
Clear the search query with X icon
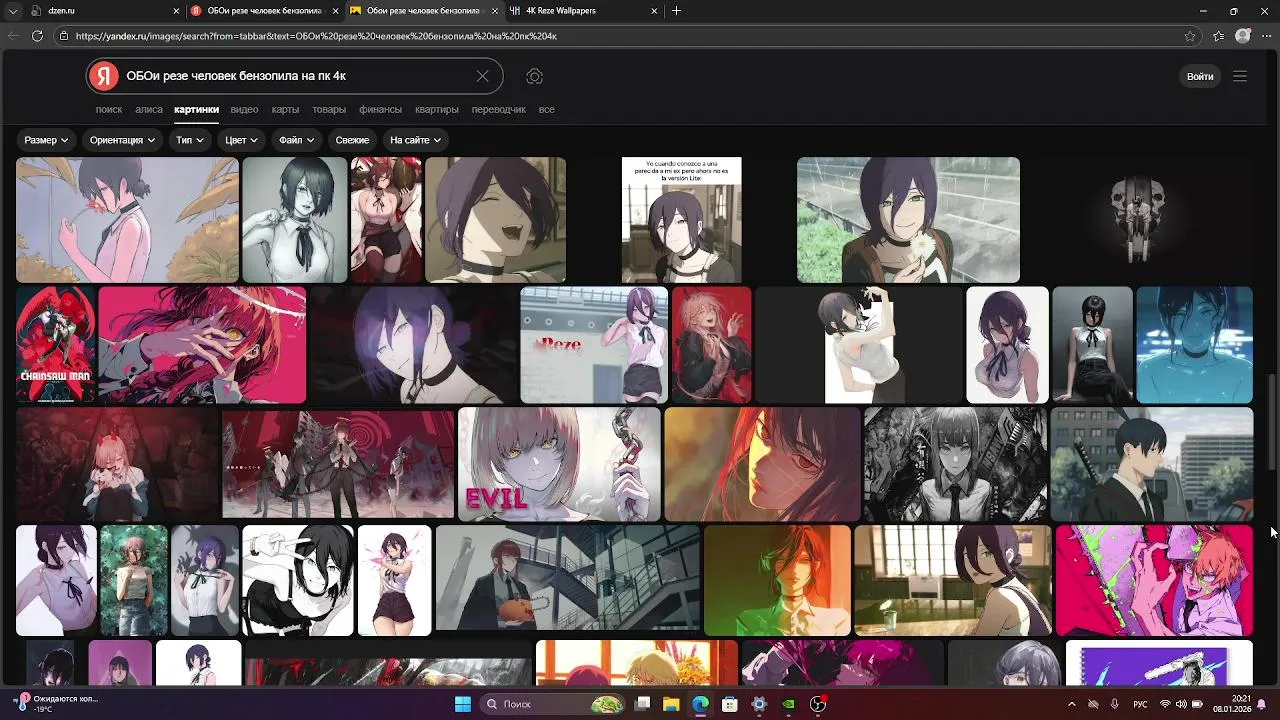pyautogui.click(x=483, y=76)
